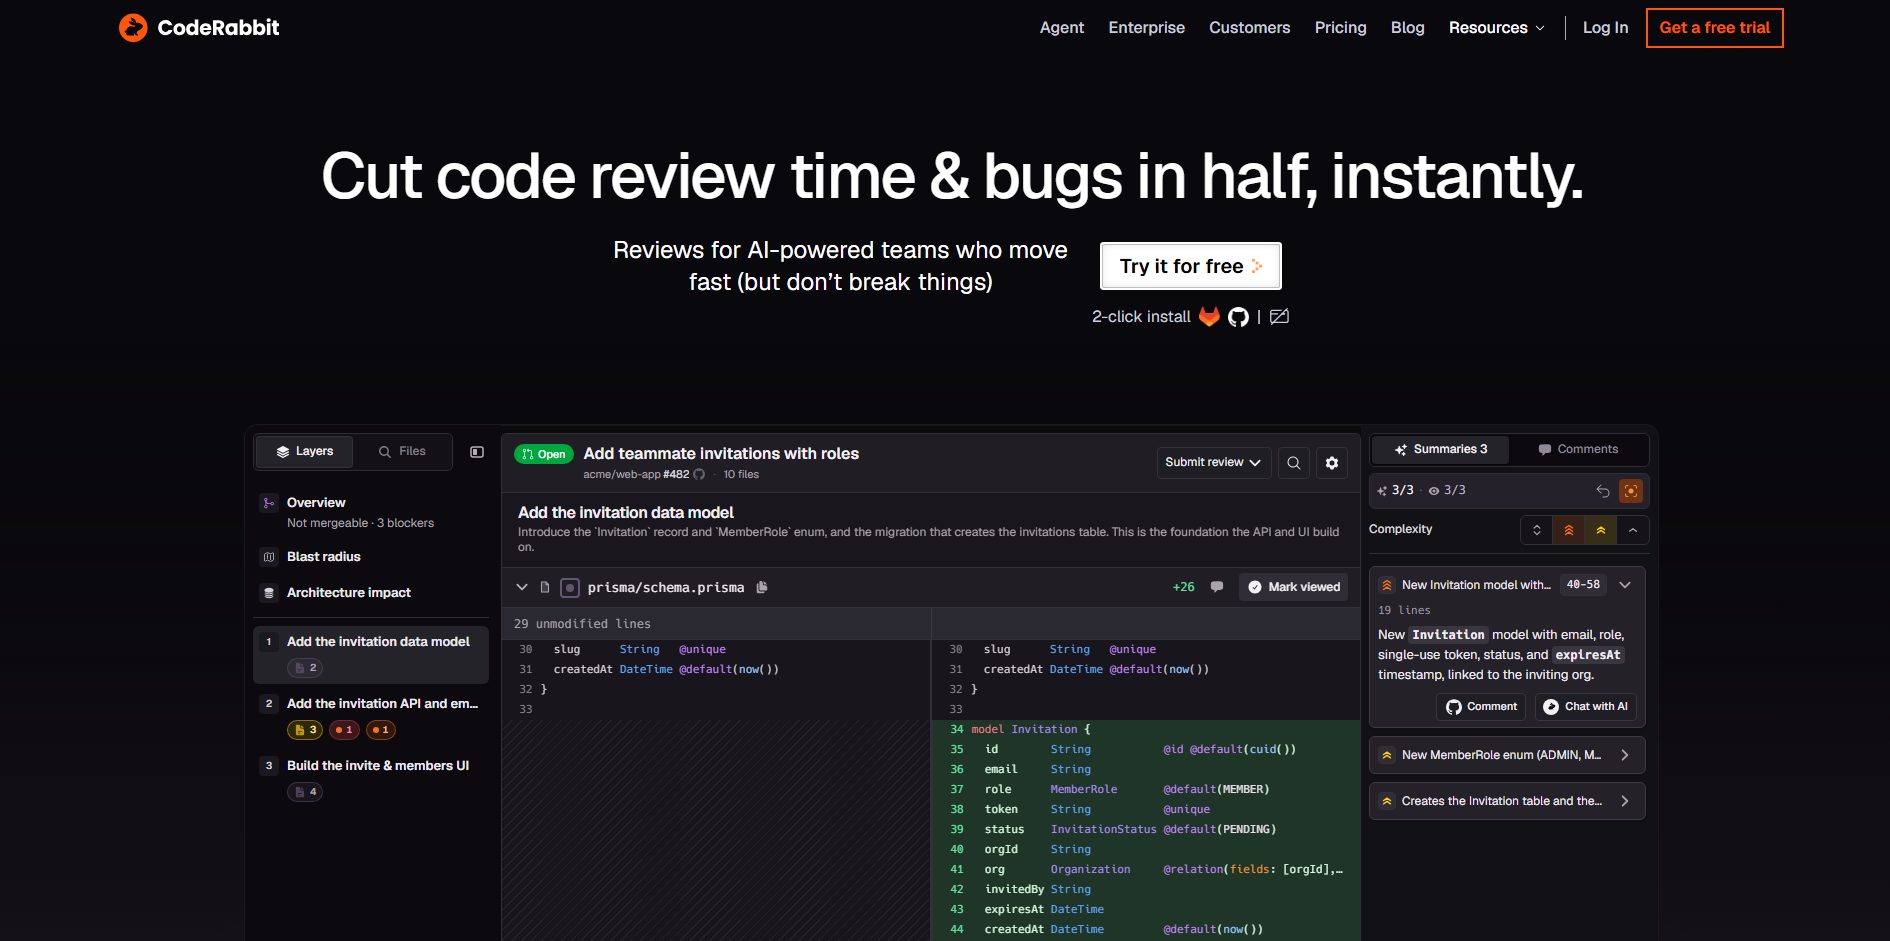The width and height of the screenshot is (1890, 941).
Task: Click the magnifier search icon in the PR header
Action: coord(1294,463)
